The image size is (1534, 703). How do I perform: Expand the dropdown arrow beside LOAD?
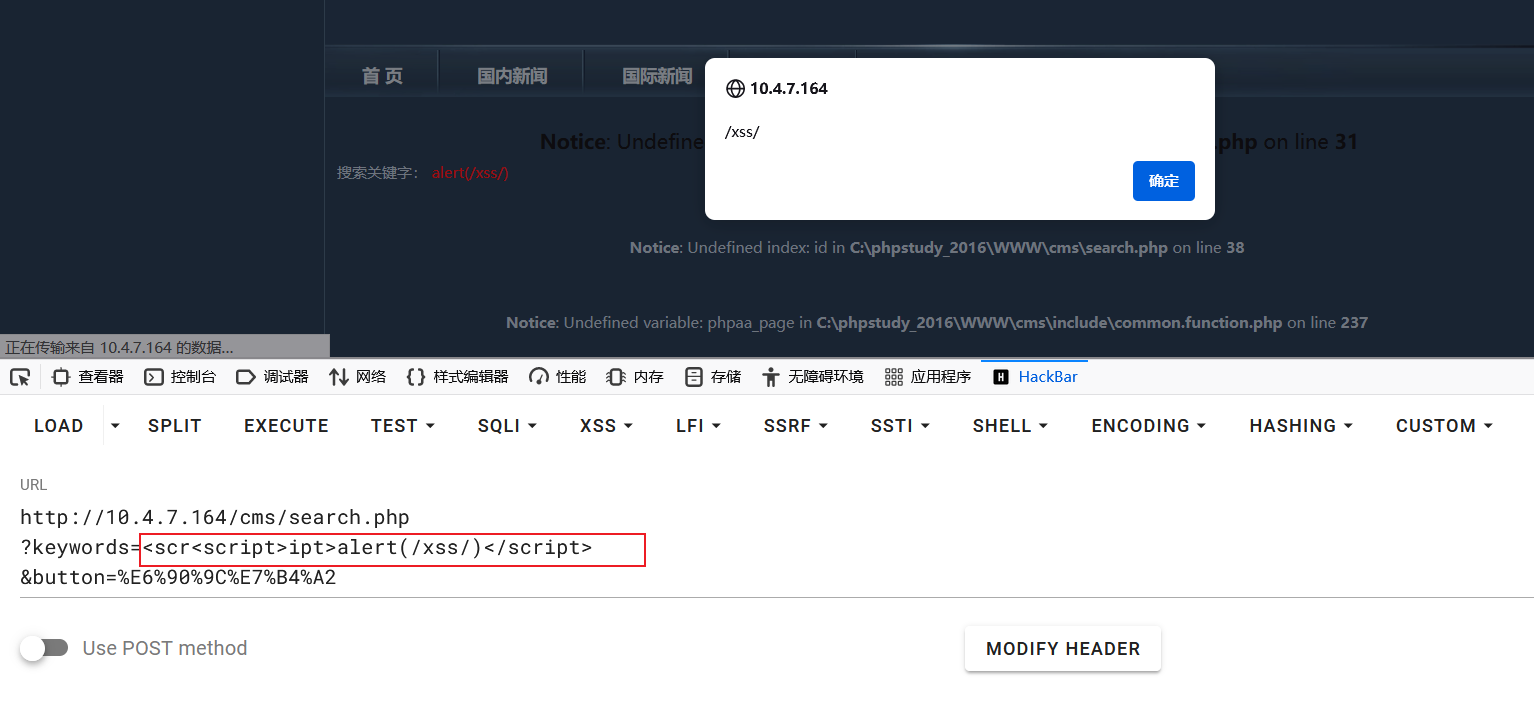[x=115, y=425]
